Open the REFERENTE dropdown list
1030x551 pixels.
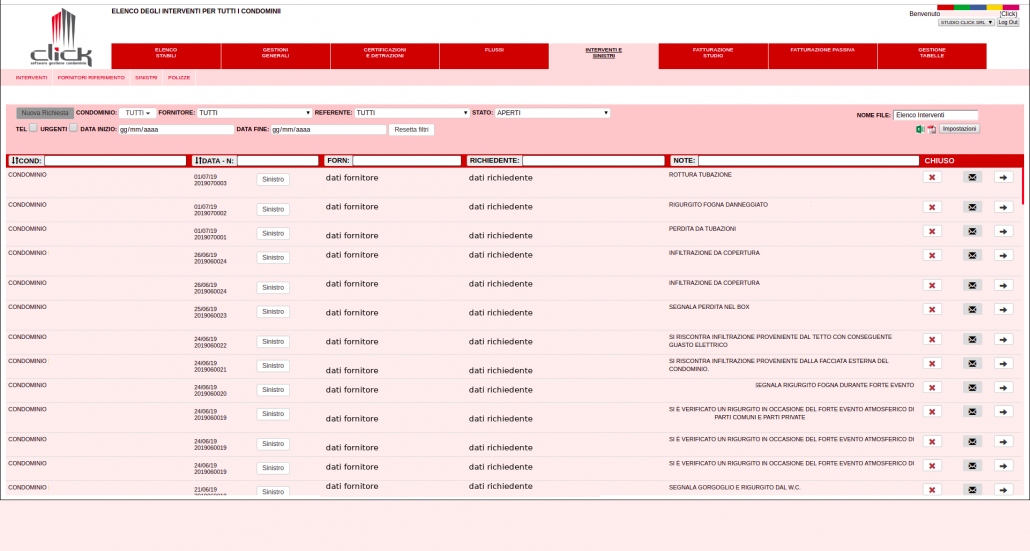click(x=412, y=113)
